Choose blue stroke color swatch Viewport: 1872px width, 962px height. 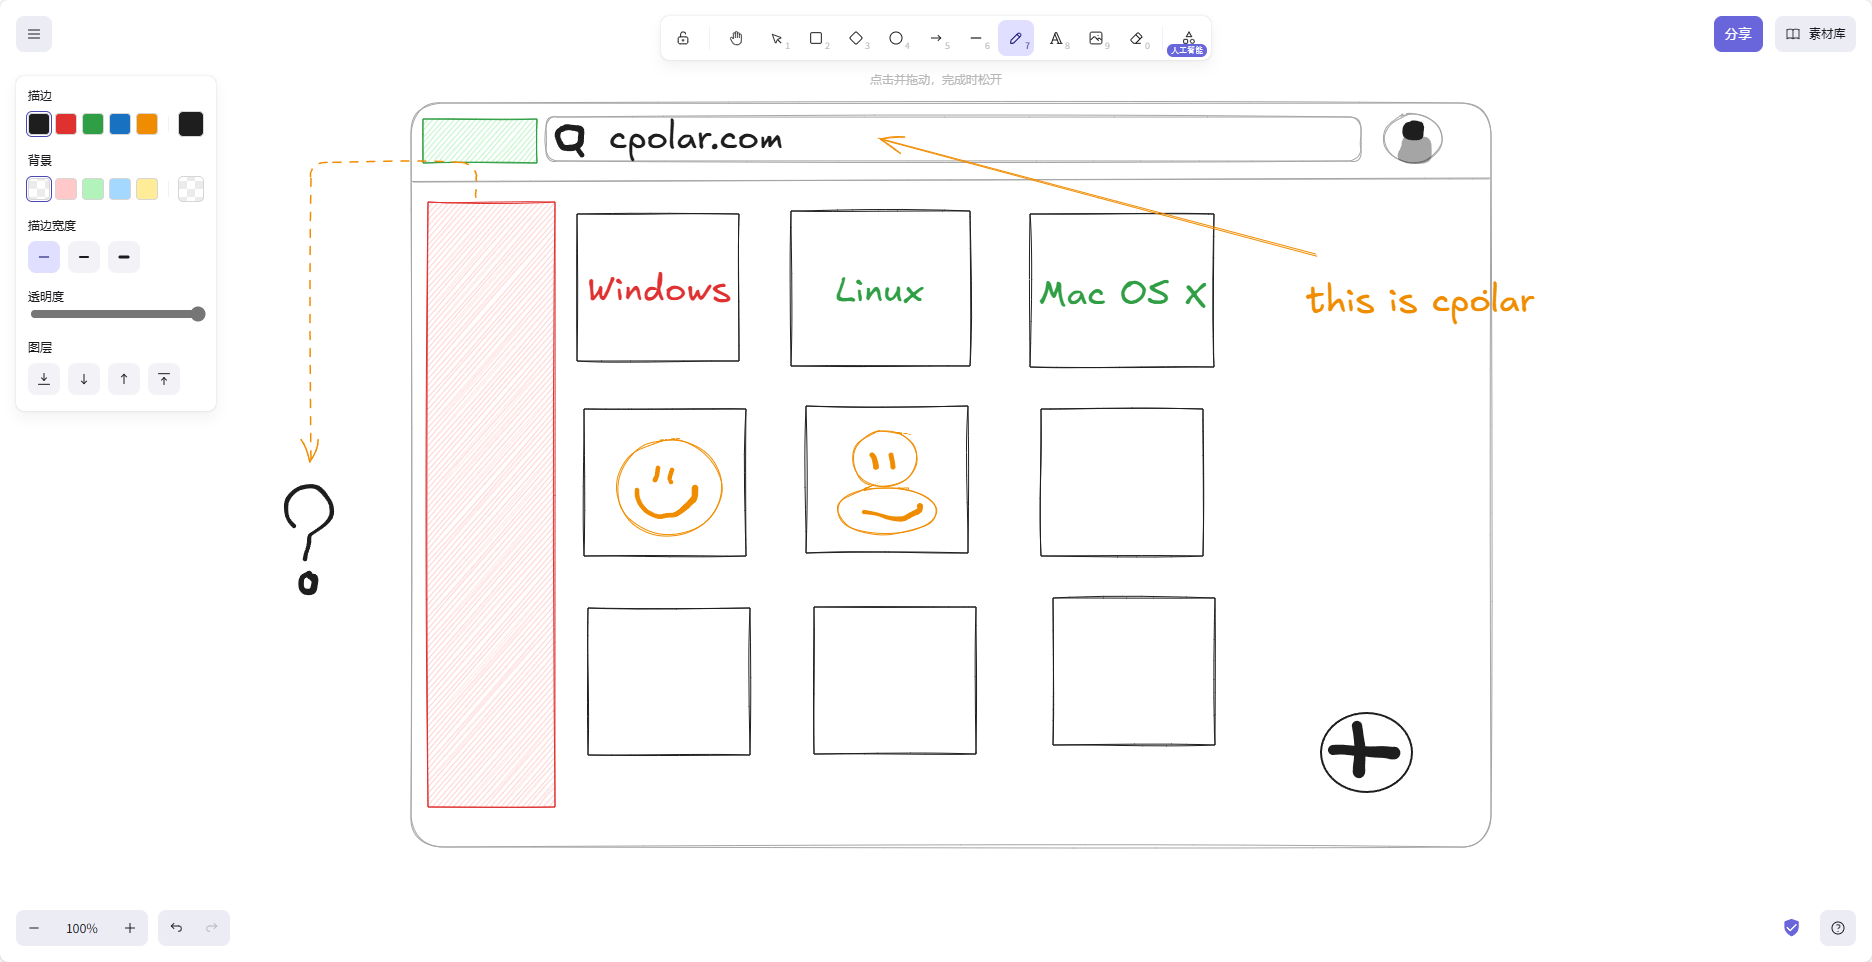click(120, 124)
